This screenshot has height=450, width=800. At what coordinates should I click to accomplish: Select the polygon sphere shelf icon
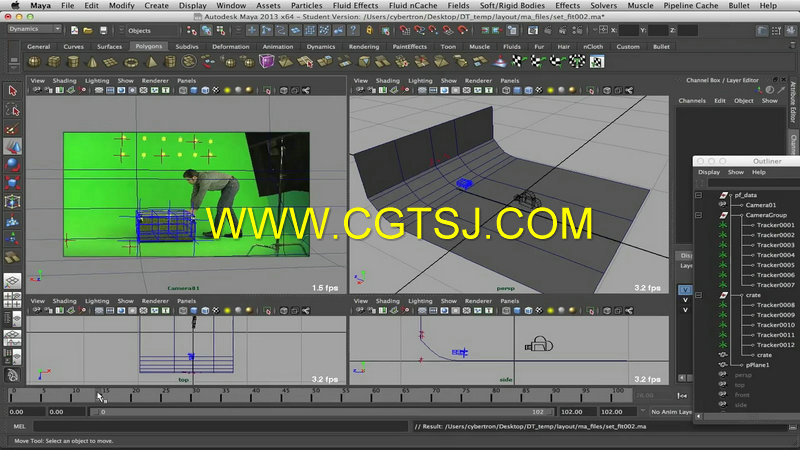click(x=34, y=62)
